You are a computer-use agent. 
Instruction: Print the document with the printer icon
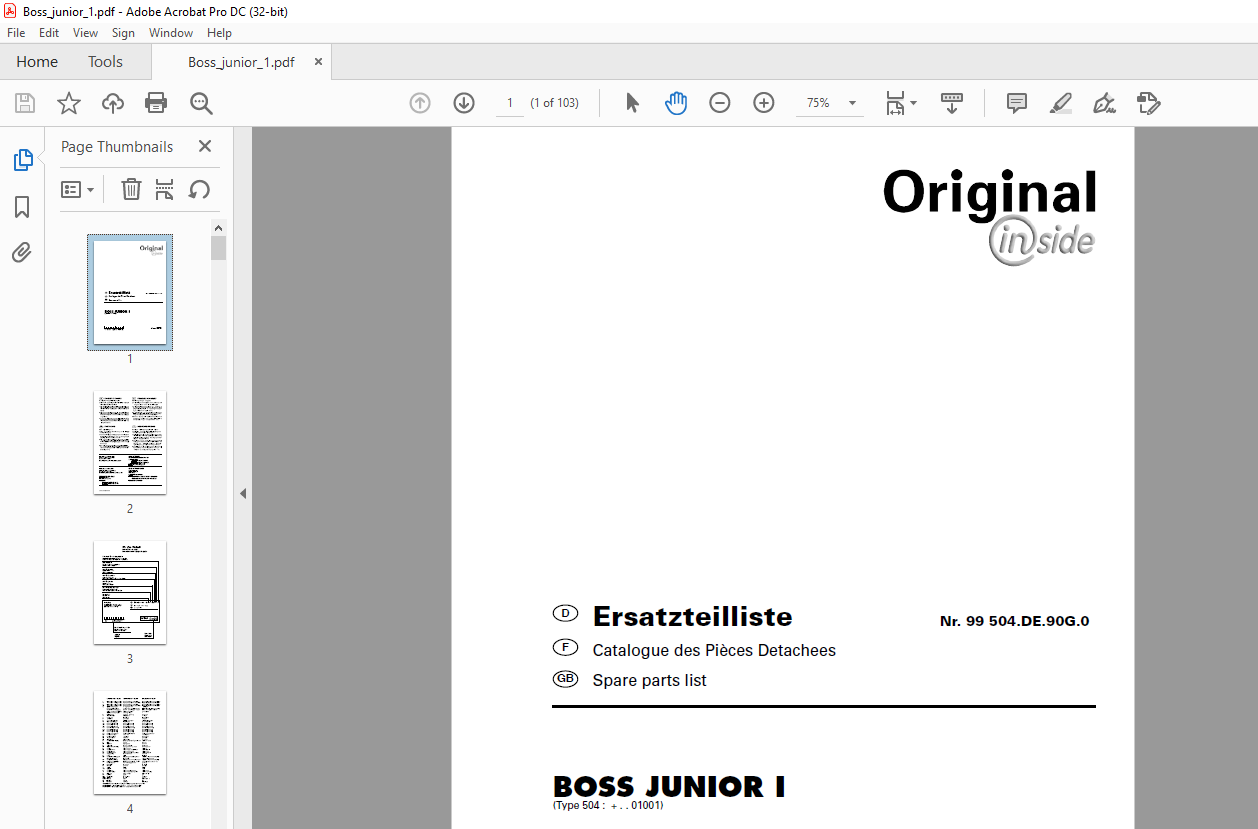(156, 103)
